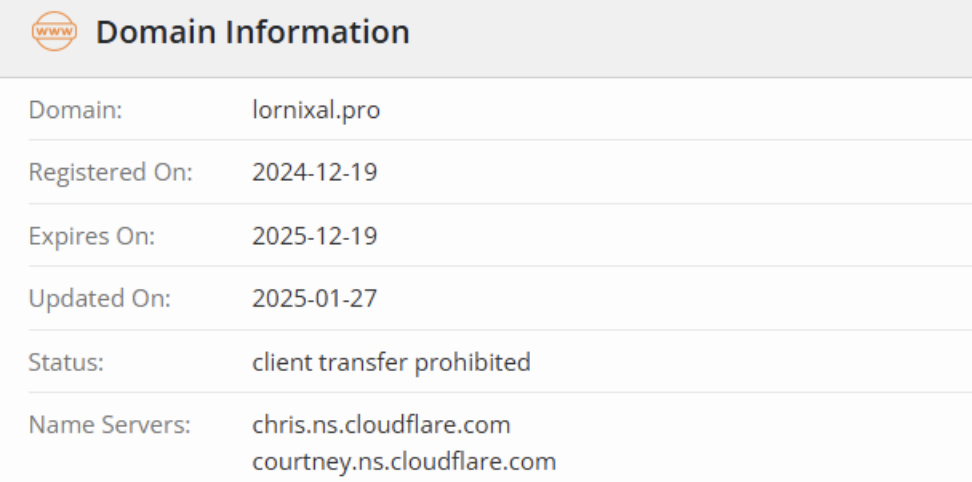Image resolution: width=972 pixels, height=482 pixels.
Task: Select the lornixal.pro domain value
Action: point(316,110)
